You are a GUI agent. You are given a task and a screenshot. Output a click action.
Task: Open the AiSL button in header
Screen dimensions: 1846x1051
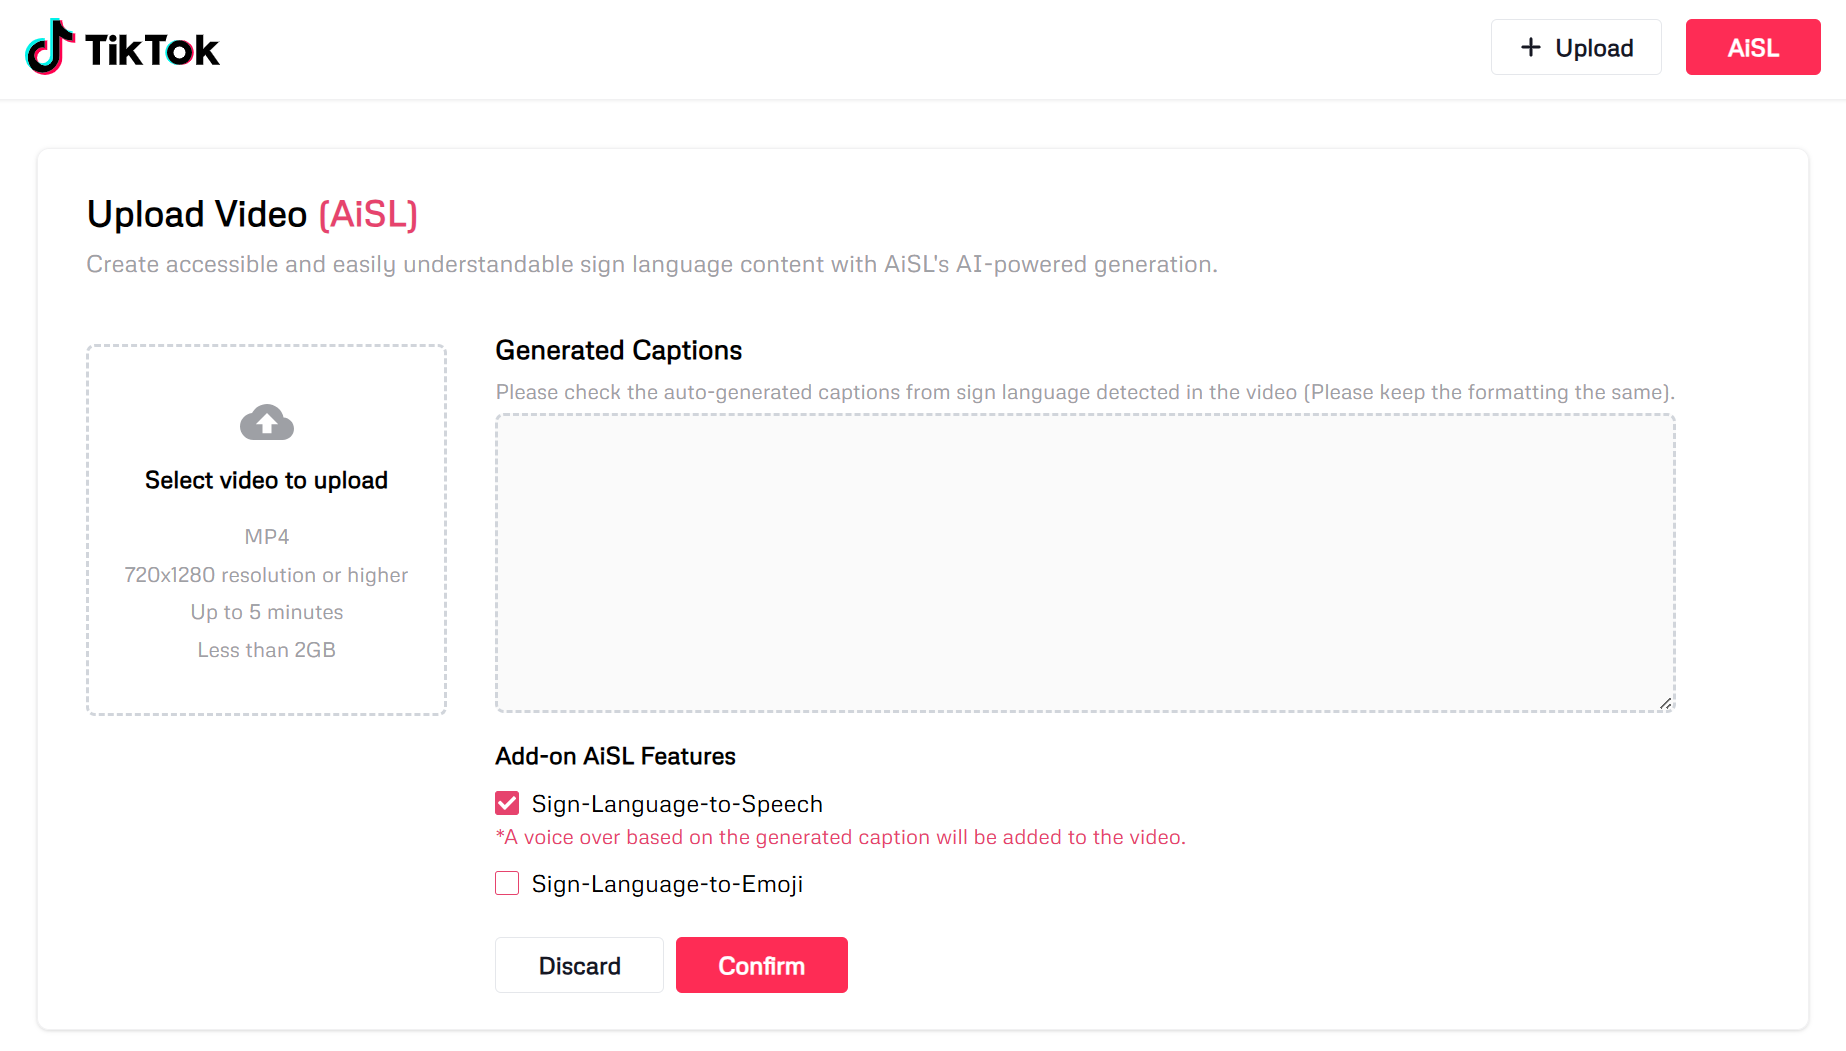[x=1753, y=47]
